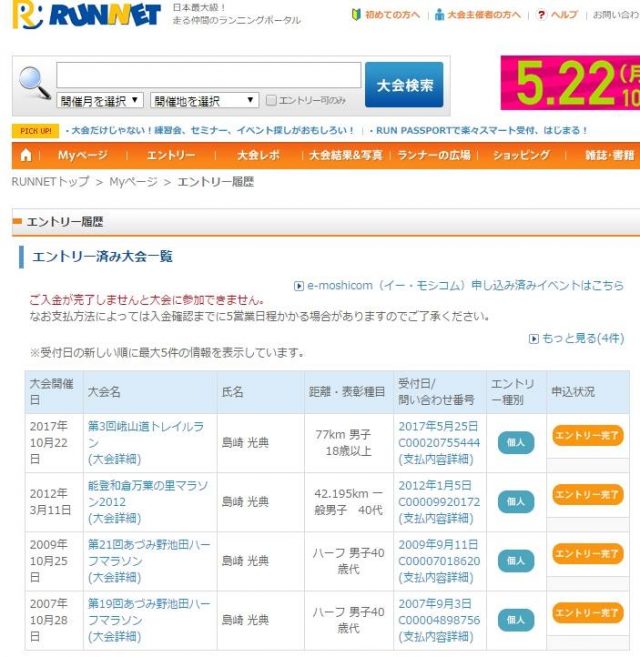This screenshot has width=640, height=657.
Task: Expand the 開催地を選択 dropdown
Action: [x=204, y=101]
